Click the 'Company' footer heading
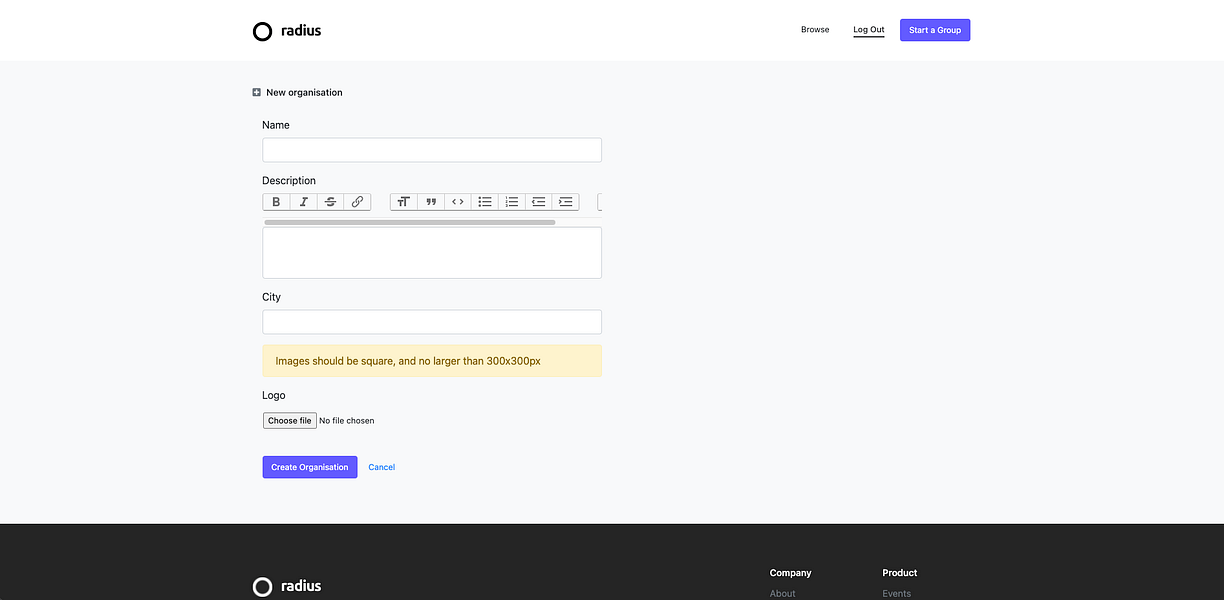This screenshot has width=1224, height=600. tap(791, 573)
